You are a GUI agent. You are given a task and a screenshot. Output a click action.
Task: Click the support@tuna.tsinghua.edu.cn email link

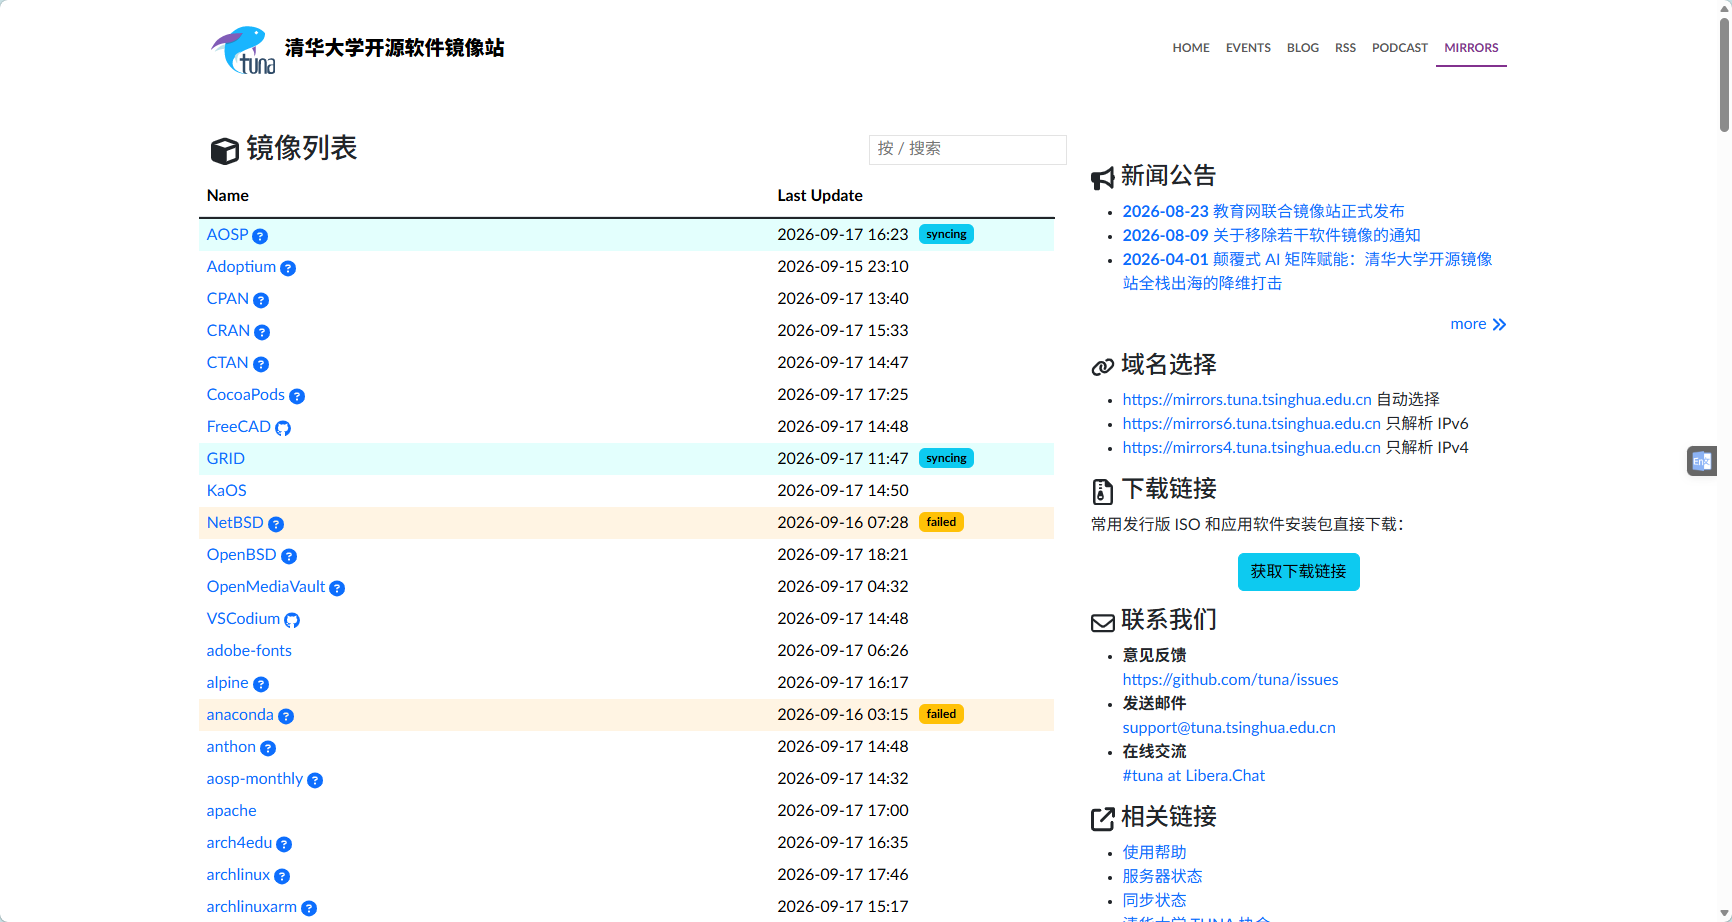tap(1229, 727)
